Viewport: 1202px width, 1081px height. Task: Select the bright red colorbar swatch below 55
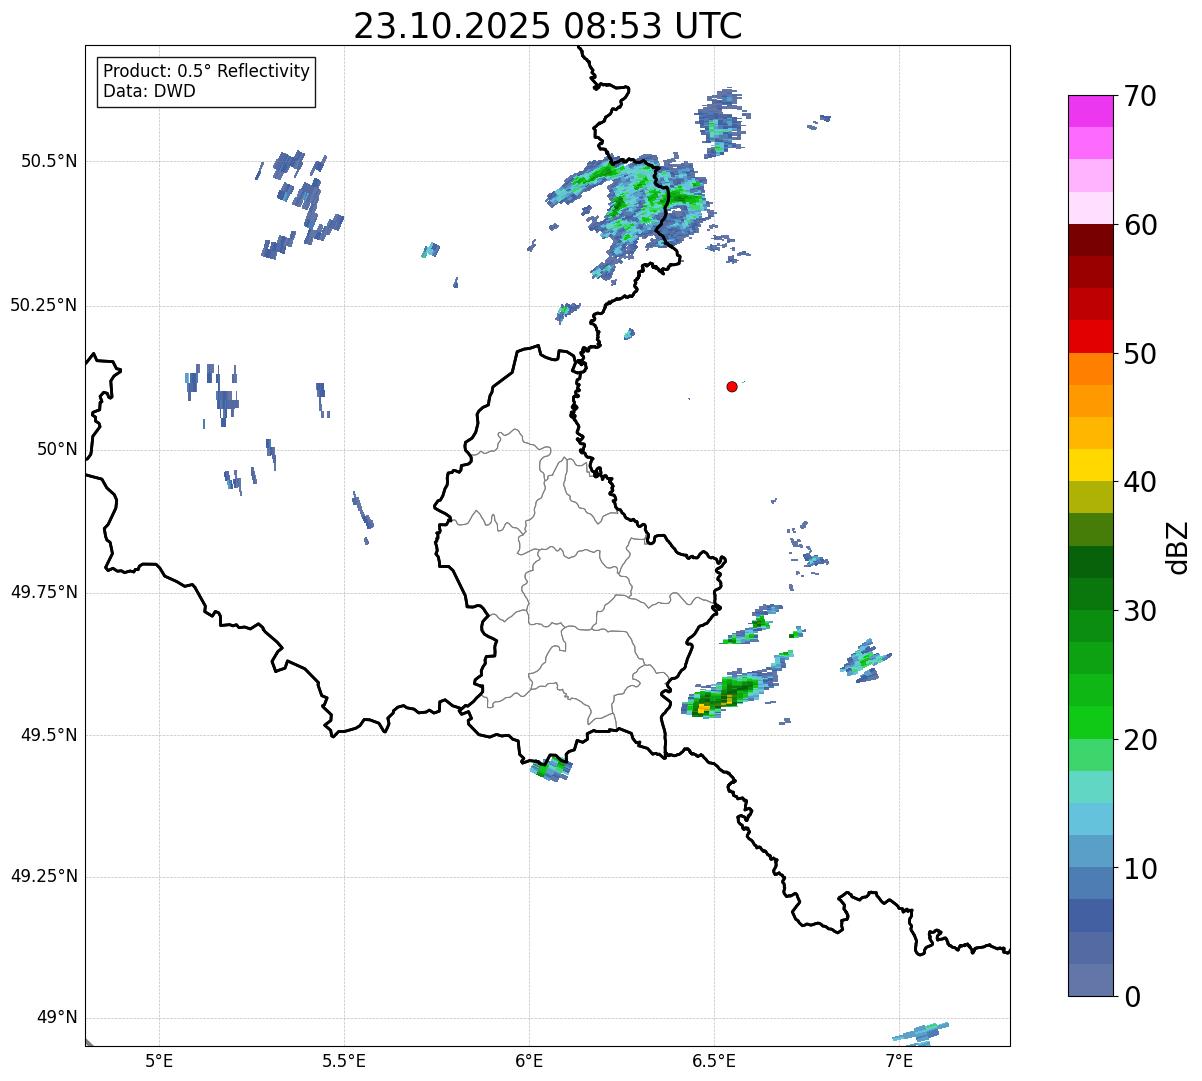(1090, 336)
